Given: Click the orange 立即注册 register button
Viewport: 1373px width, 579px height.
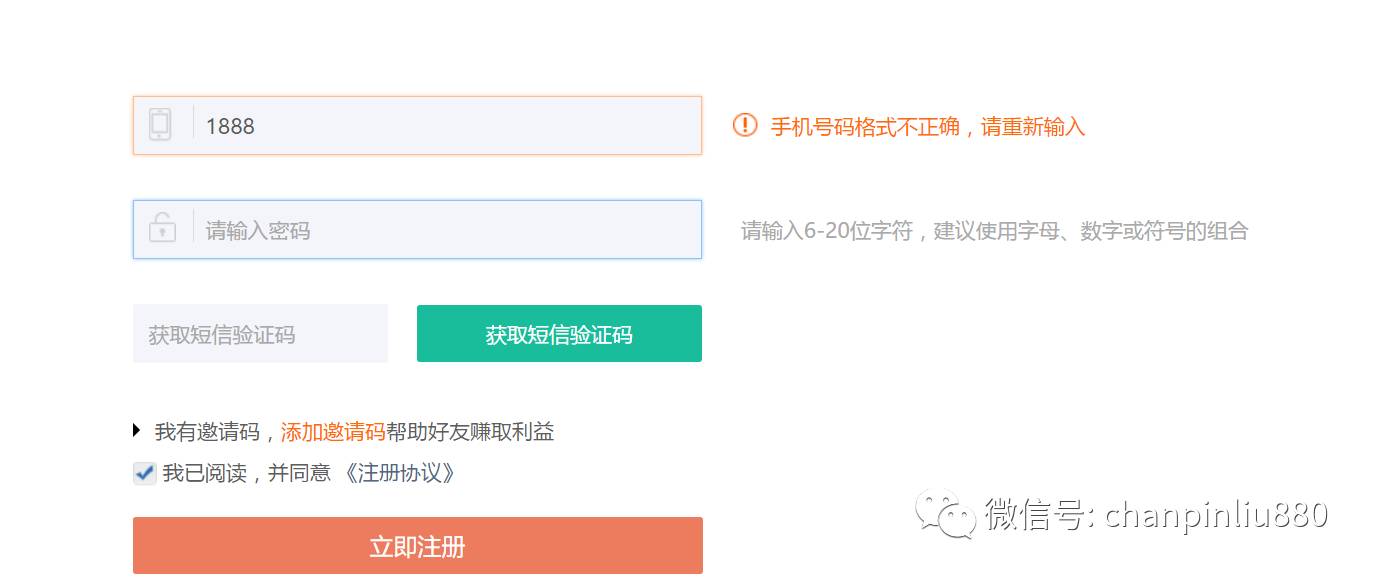Looking at the screenshot, I should 418,546.
